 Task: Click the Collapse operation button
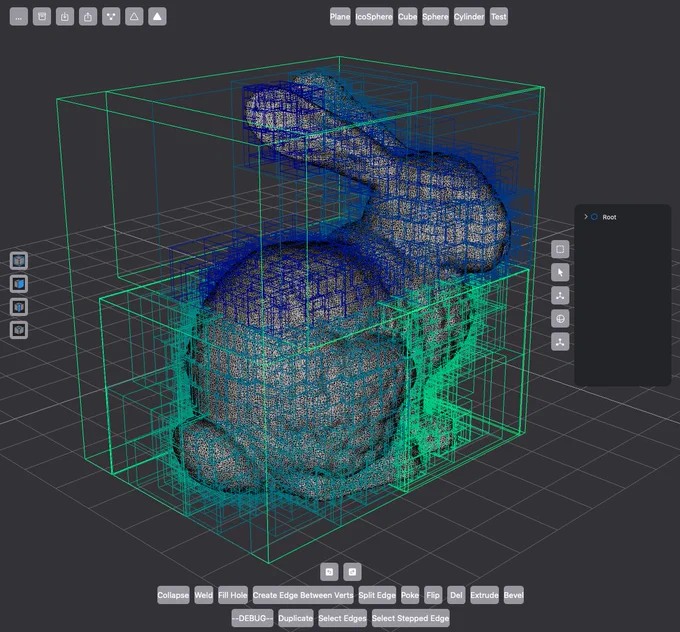[x=173, y=595]
